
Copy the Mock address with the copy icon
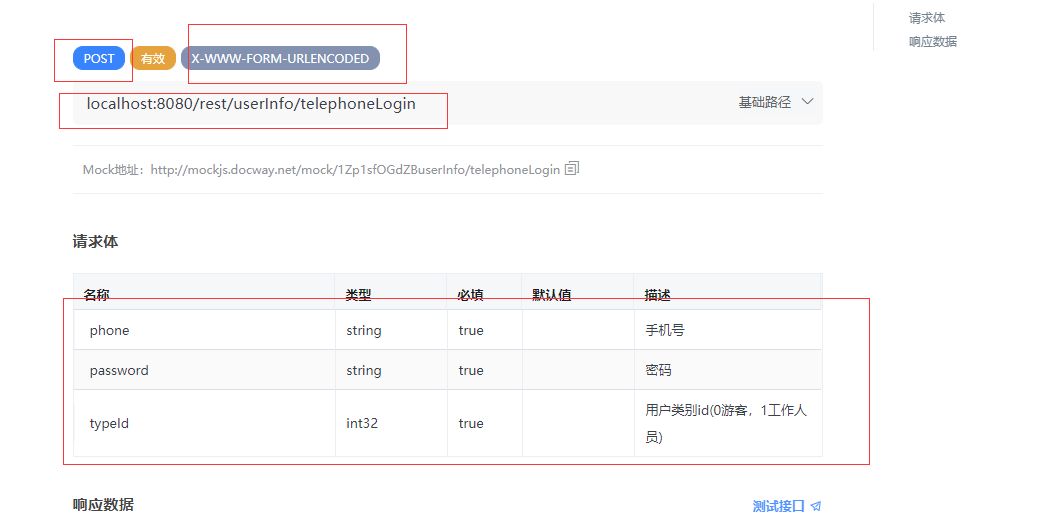click(x=572, y=168)
